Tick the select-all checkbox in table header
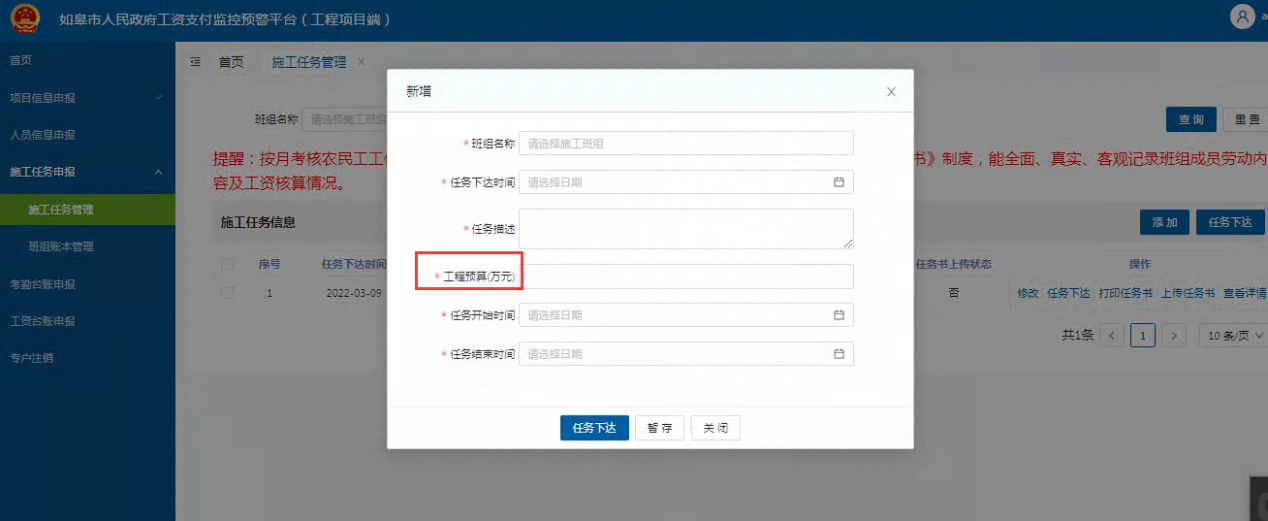Image resolution: width=1268 pixels, height=521 pixels. coord(228,264)
